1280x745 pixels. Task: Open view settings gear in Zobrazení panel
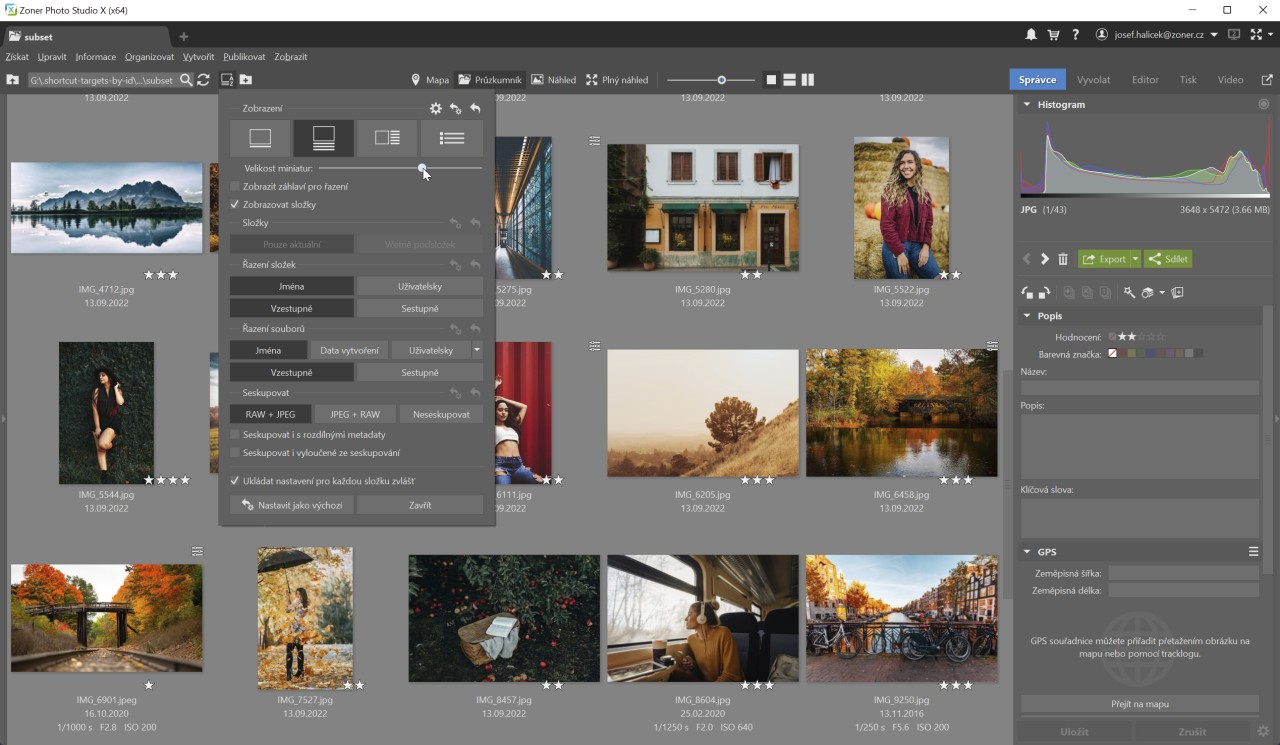point(435,108)
